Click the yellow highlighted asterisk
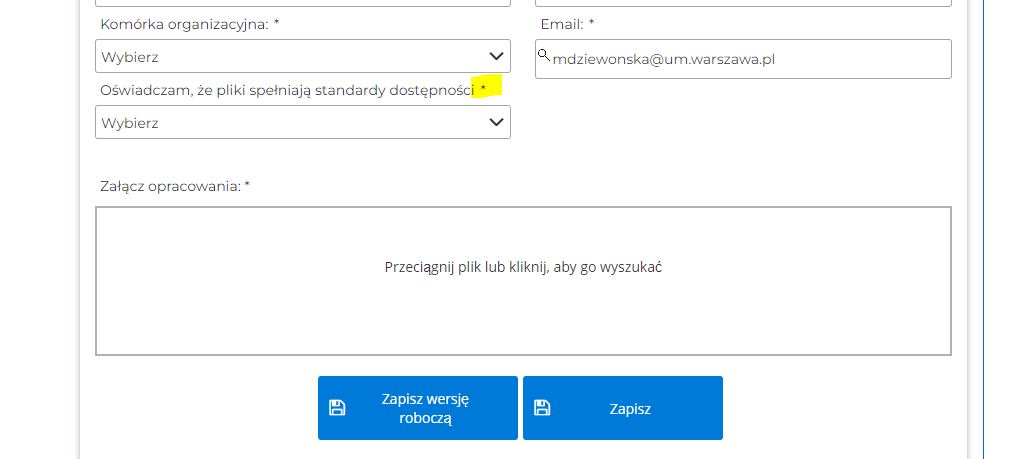The image size is (1029, 459). [485, 89]
